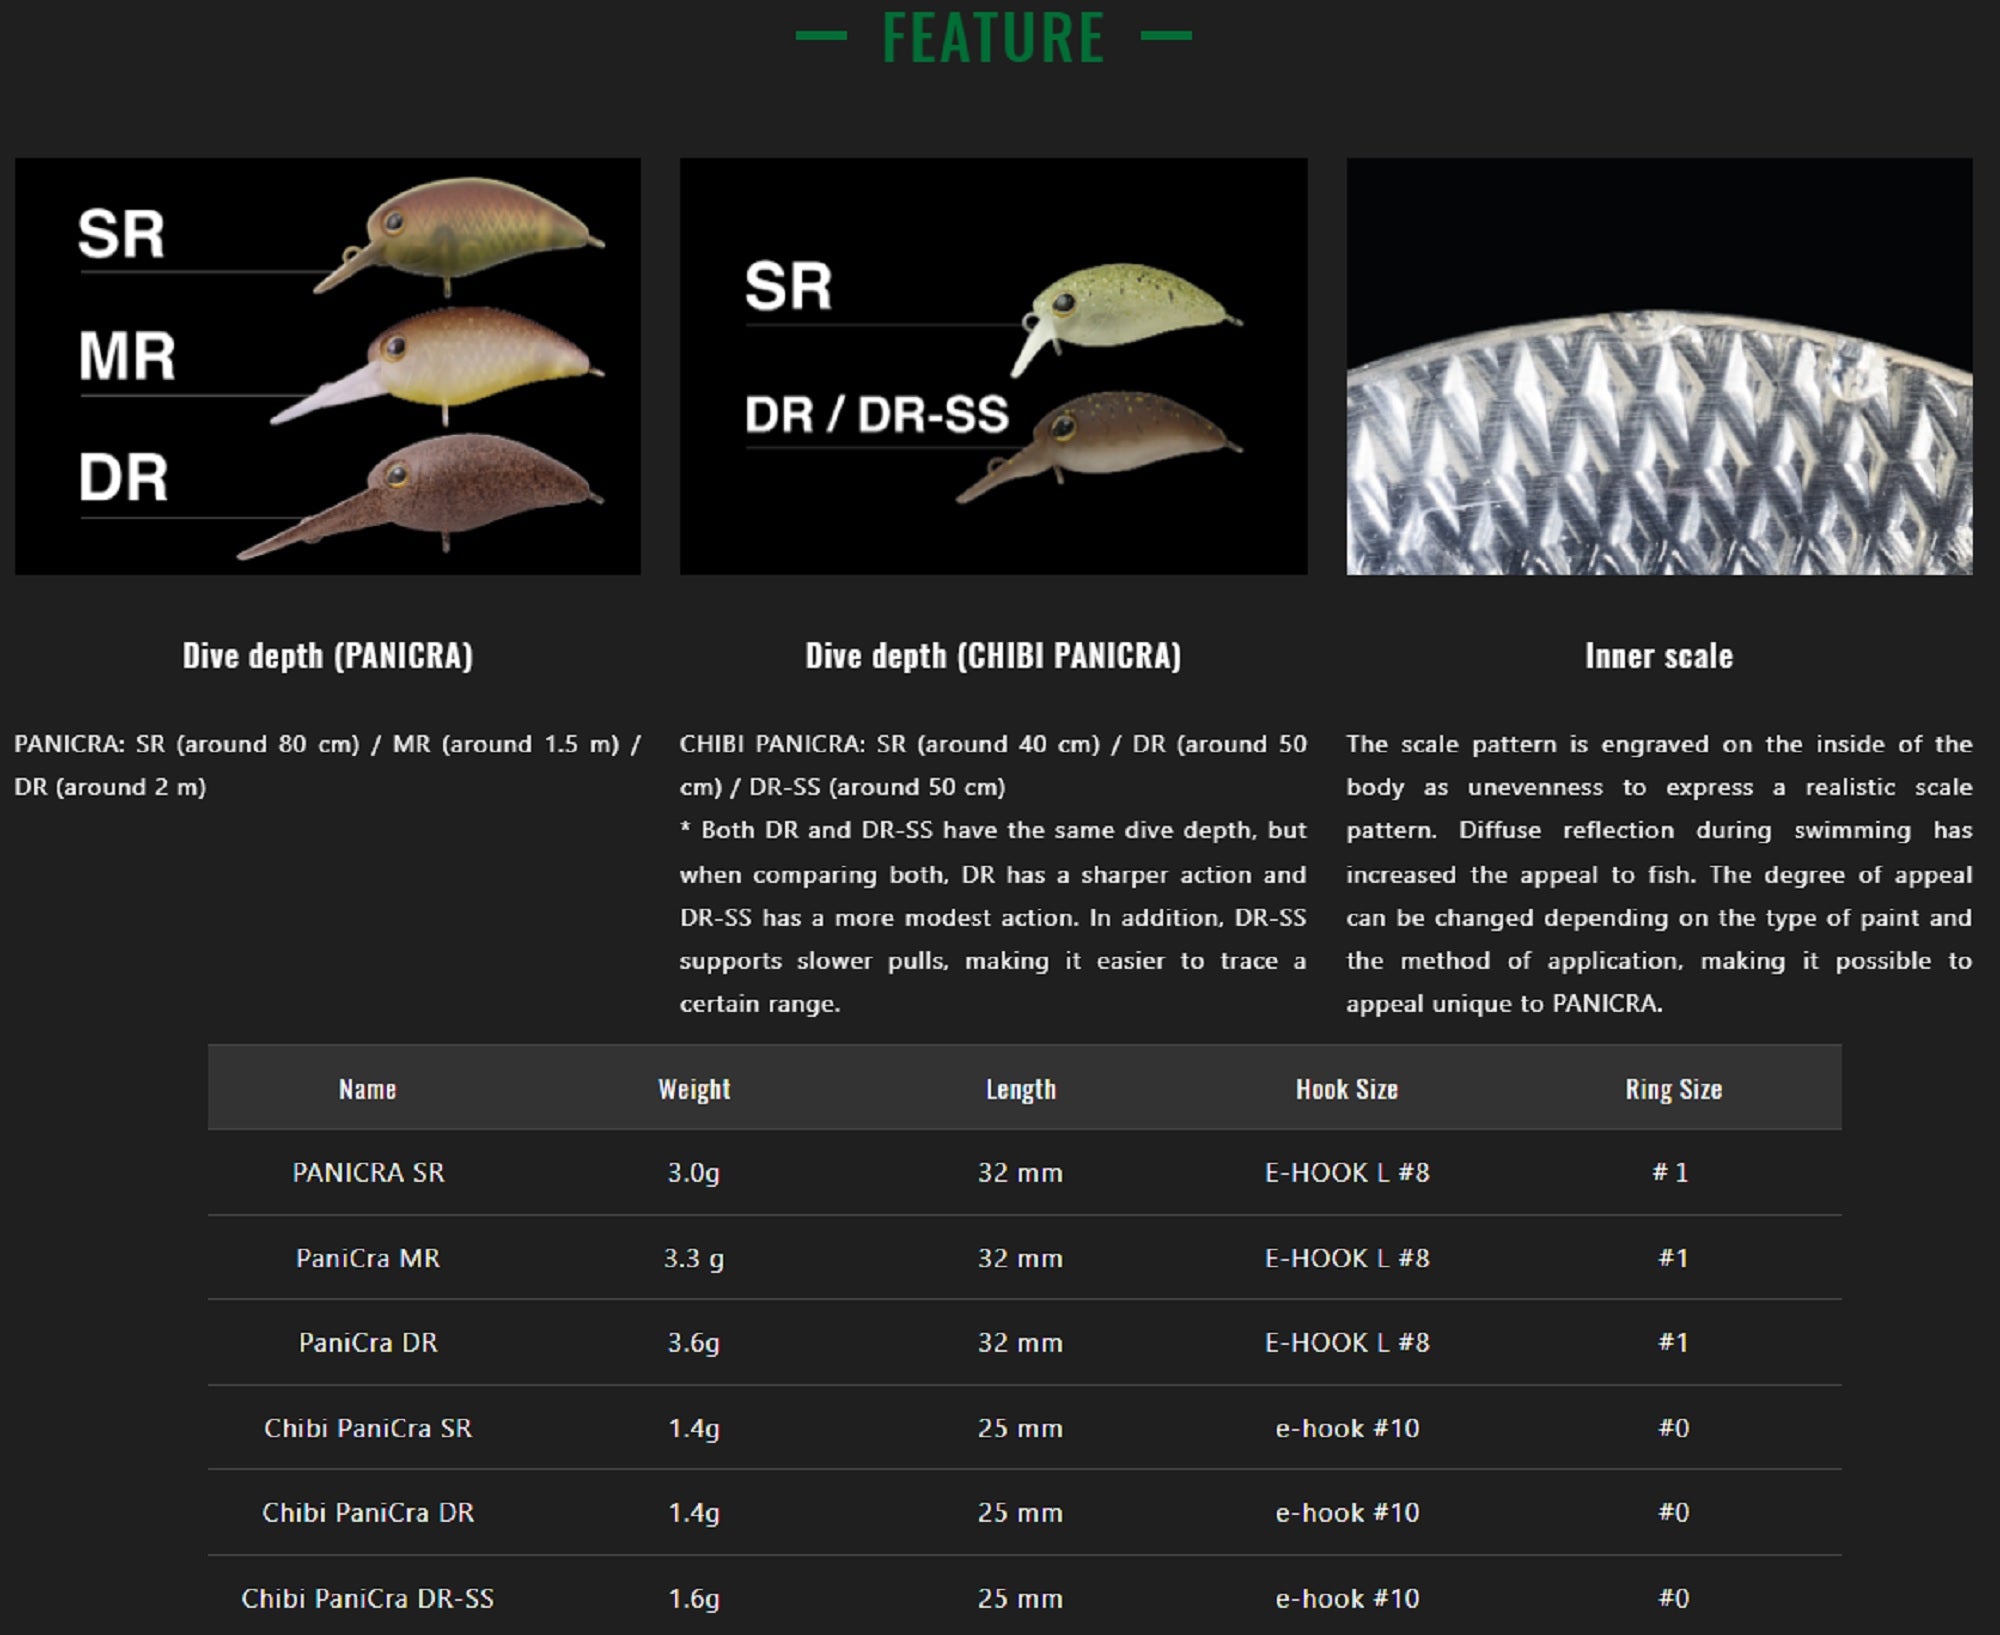Image resolution: width=2000 pixels, height=1635 pixels.
Task: Click the SR label in PANICRA image
Action: [x=121, y=235]
